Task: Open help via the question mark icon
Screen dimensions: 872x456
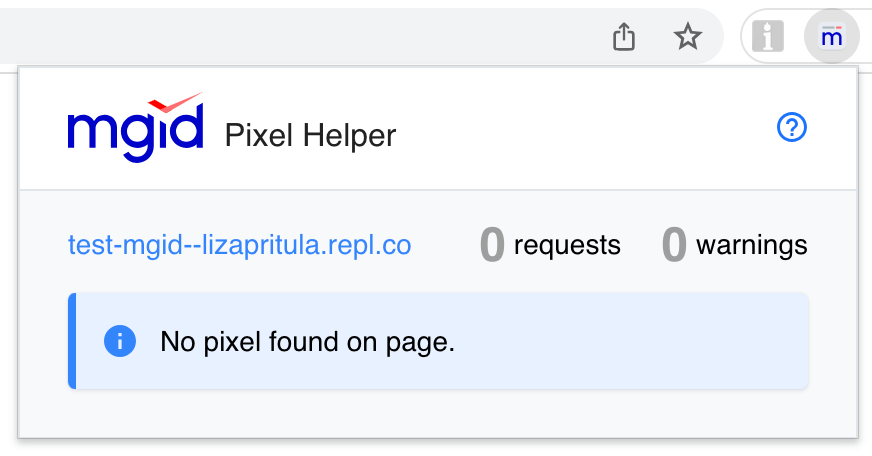Action: pos(792,127)
